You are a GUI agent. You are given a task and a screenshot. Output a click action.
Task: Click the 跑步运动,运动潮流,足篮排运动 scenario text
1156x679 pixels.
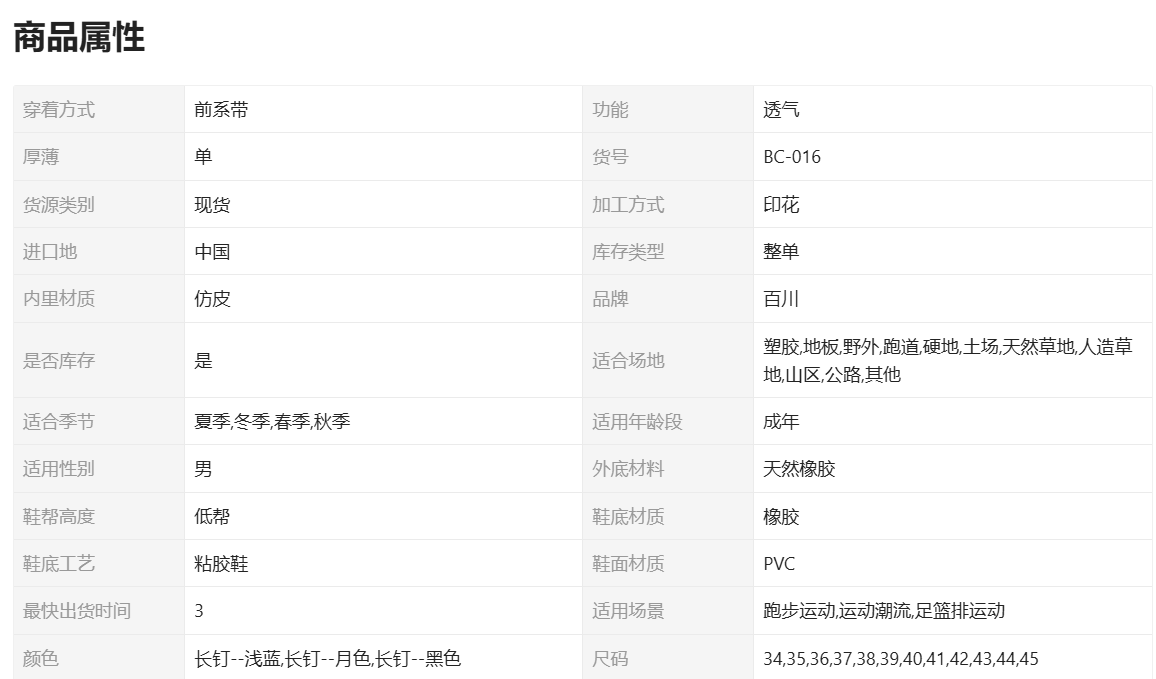point(883,611)
